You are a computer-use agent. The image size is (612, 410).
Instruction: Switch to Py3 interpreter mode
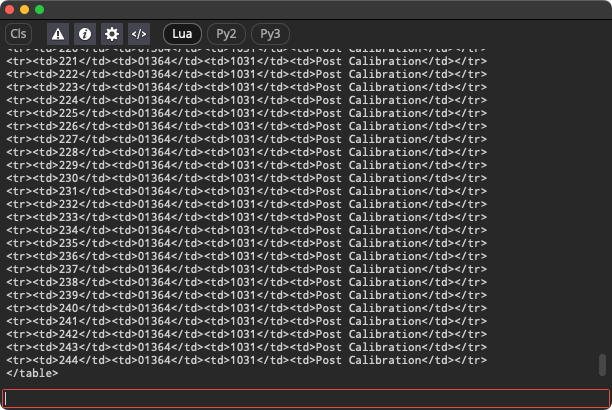click(x=270, y=34)
